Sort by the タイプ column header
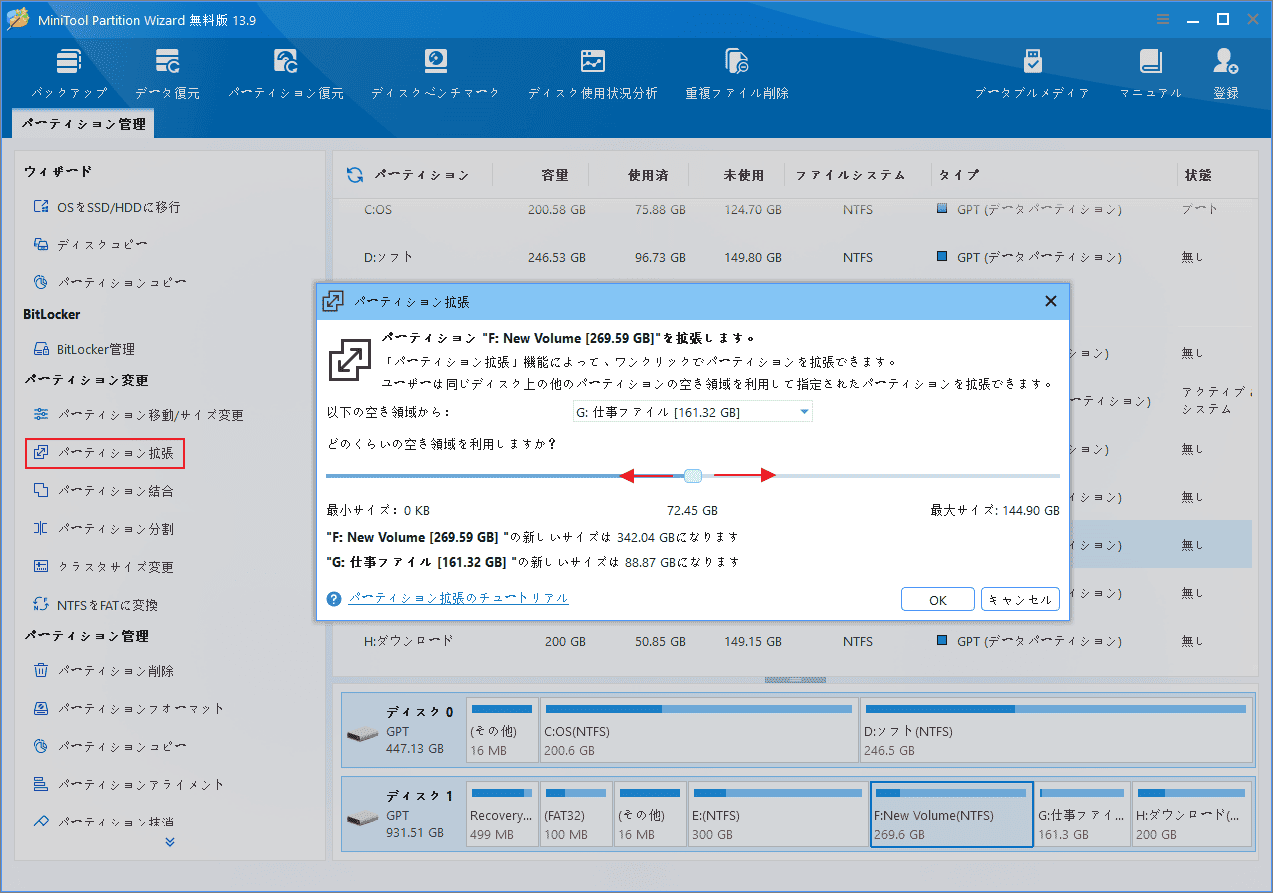 (x=958, y=175)
